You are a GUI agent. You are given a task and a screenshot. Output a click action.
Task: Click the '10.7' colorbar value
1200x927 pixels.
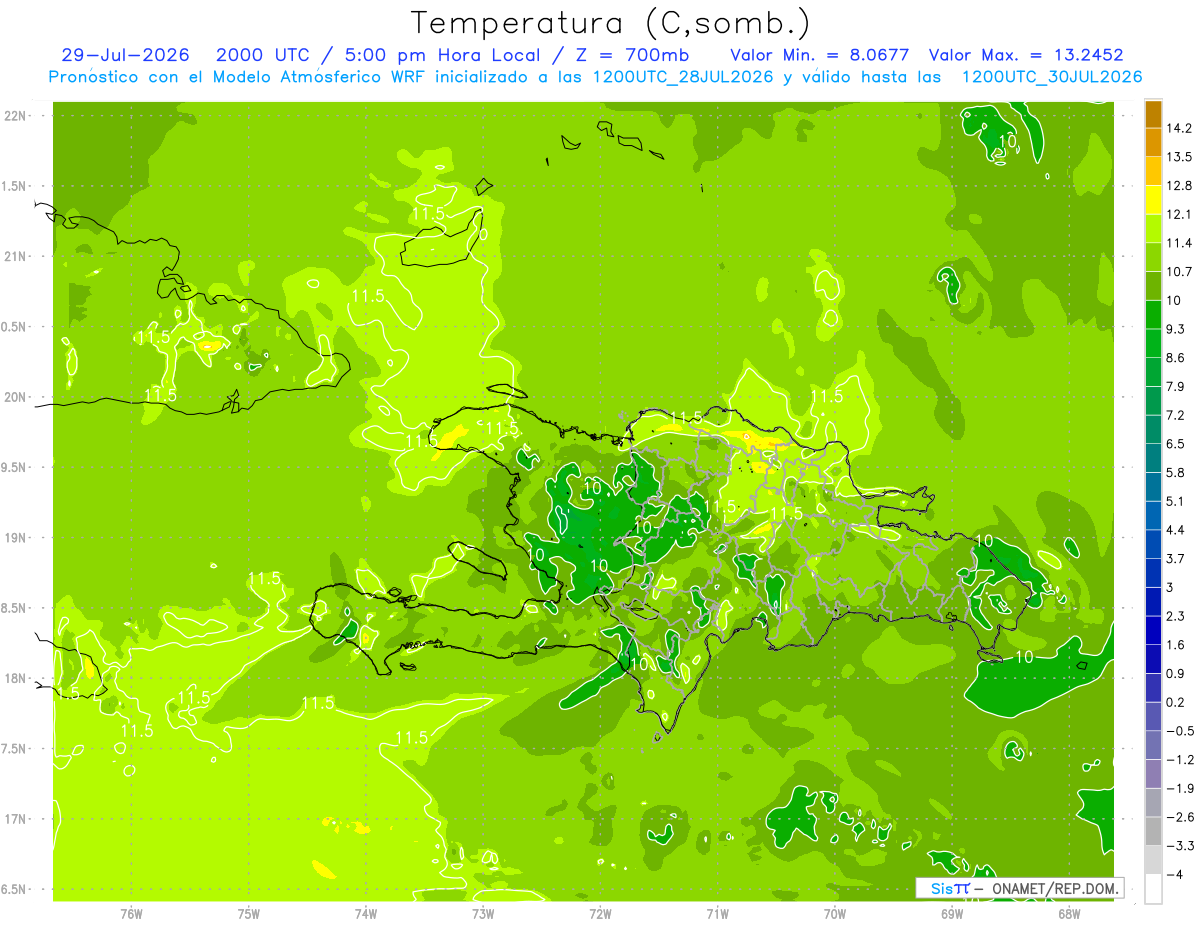pos(1180,272)
